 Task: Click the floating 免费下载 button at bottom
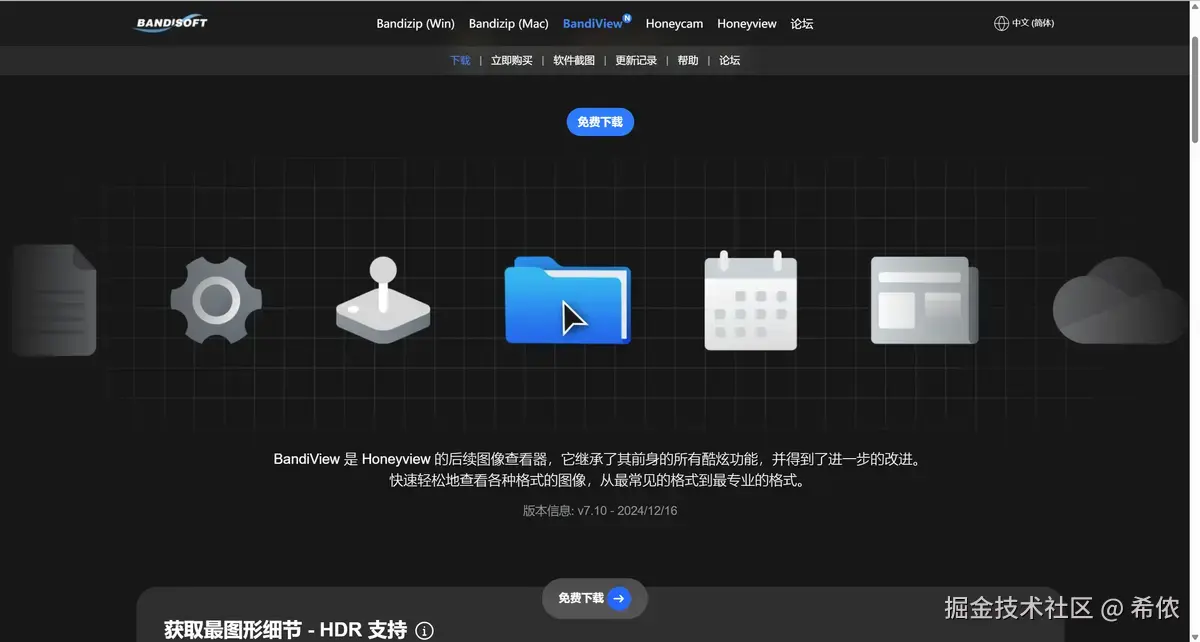tap(595, 598)
